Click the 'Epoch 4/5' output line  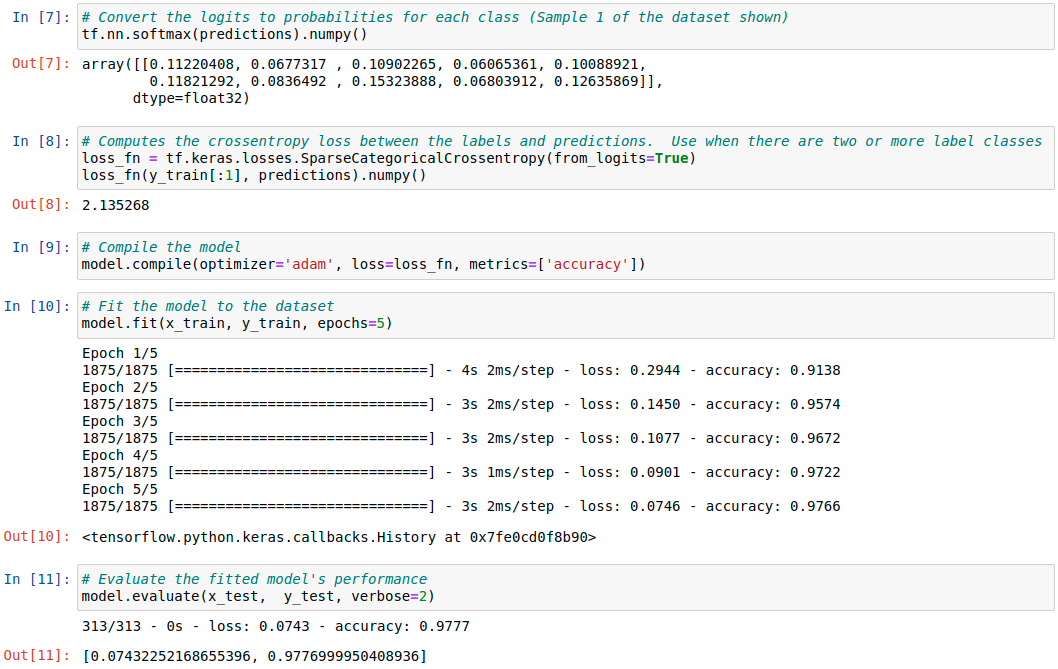pyautogui.click(x=119, y=456)
